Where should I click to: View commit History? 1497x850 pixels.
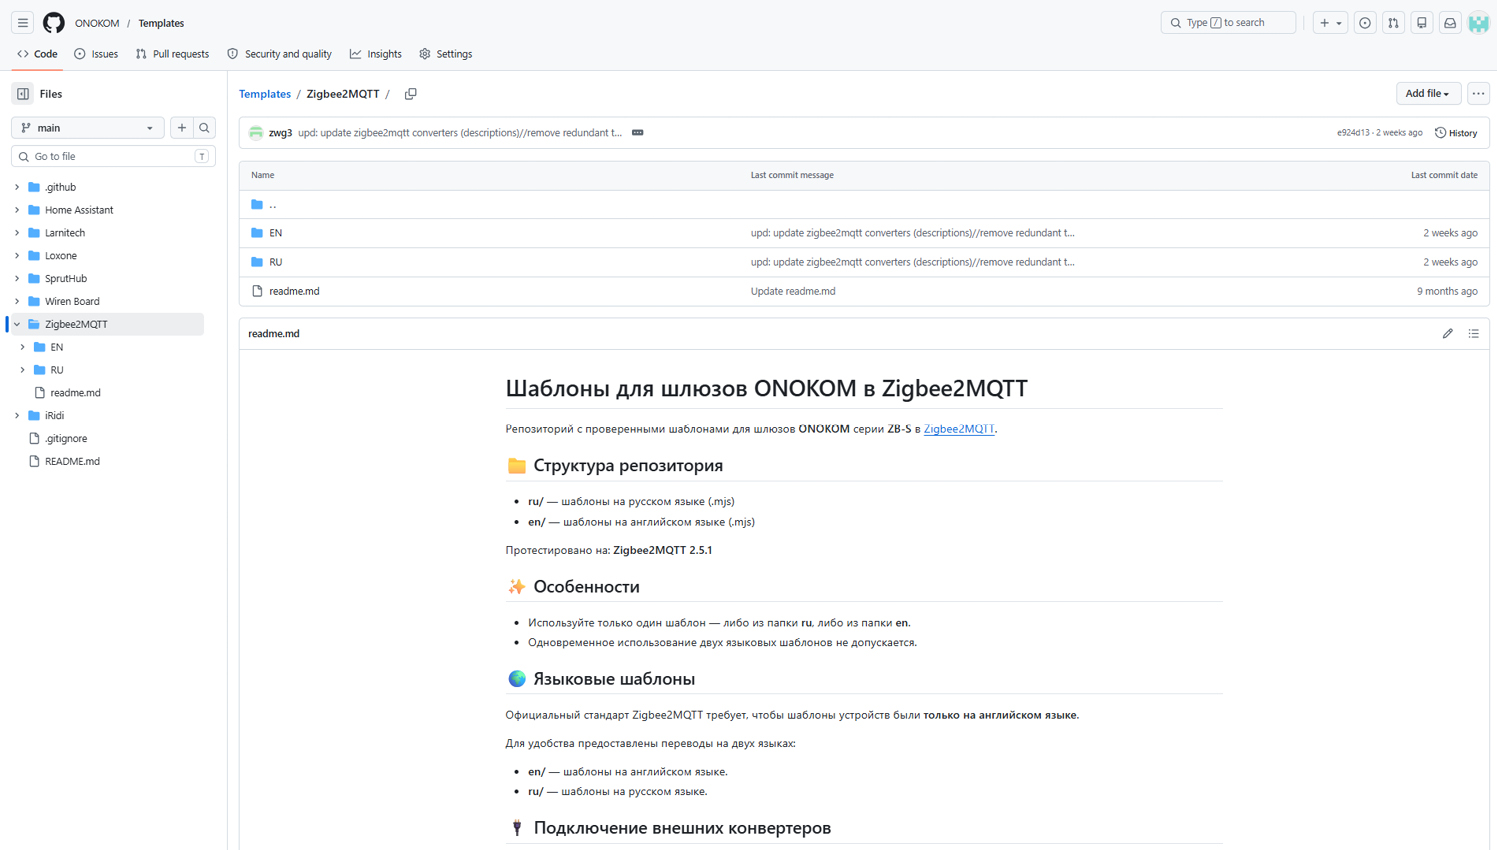pos(1456,133)
